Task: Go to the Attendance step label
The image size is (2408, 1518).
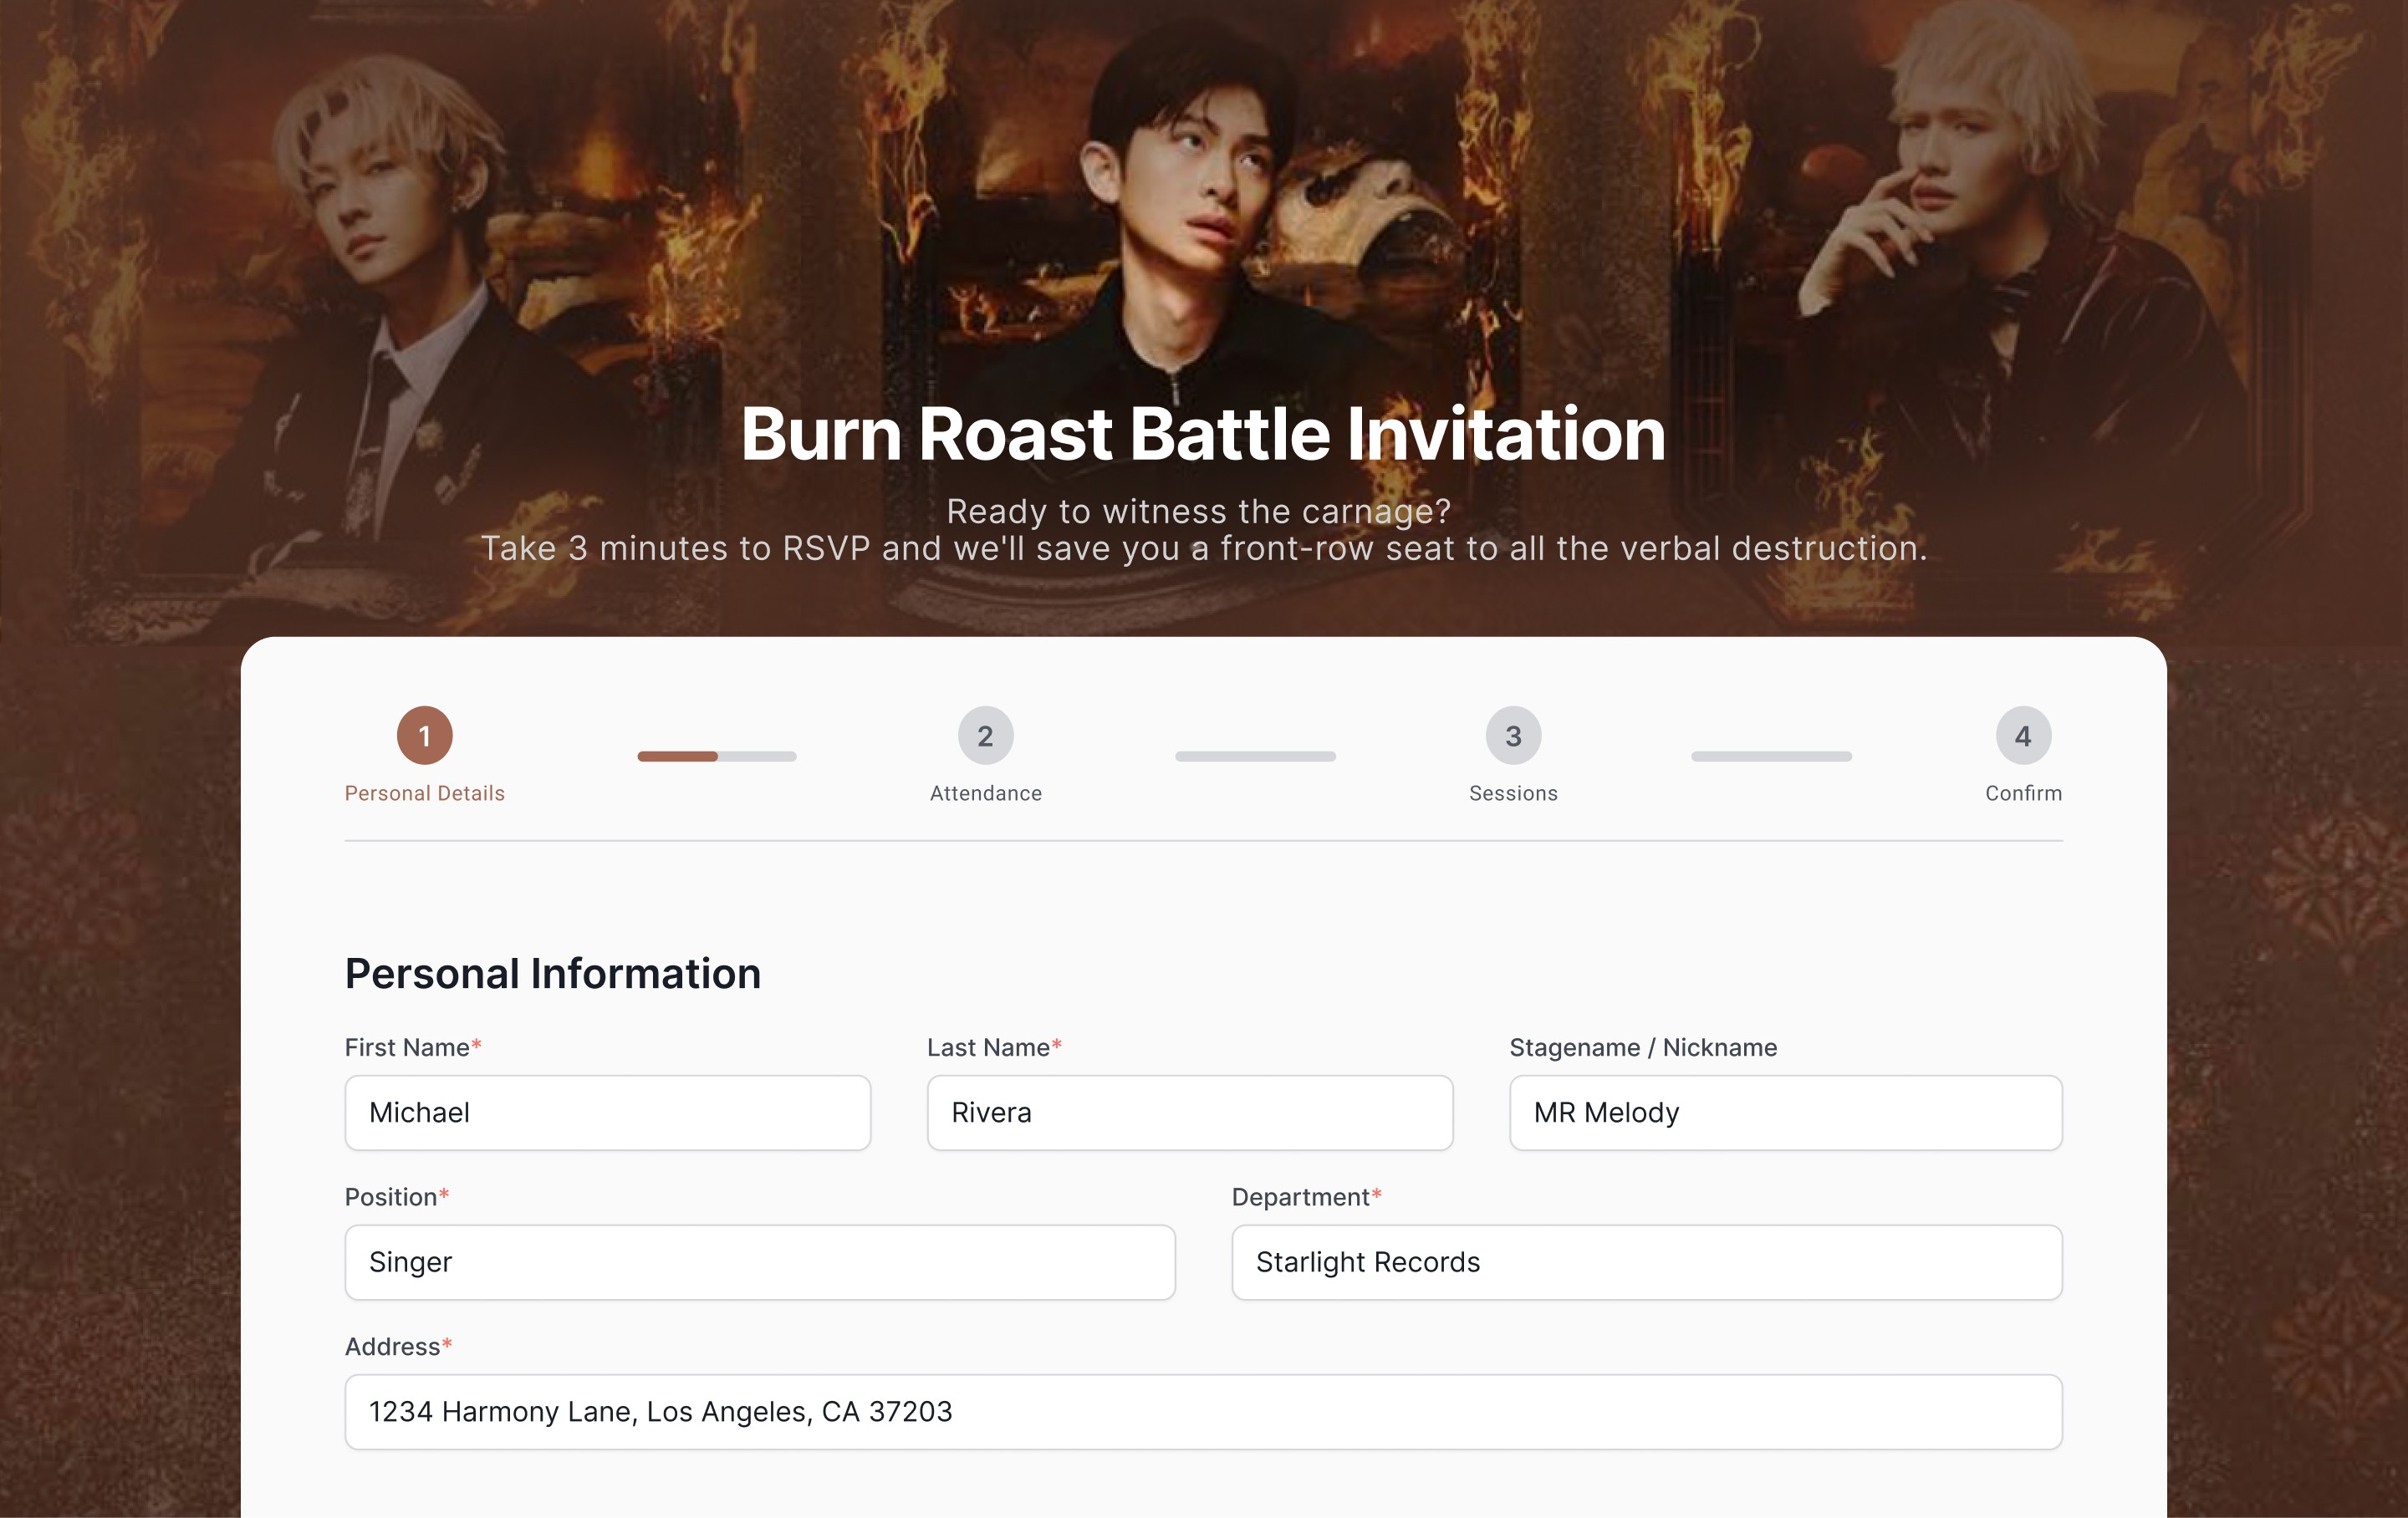Action: [985, 793]
